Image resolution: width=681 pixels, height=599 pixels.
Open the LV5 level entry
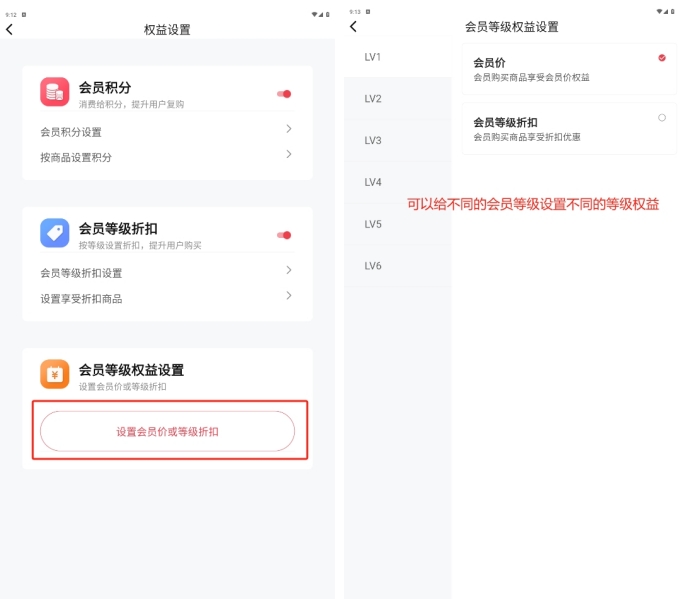373,224
